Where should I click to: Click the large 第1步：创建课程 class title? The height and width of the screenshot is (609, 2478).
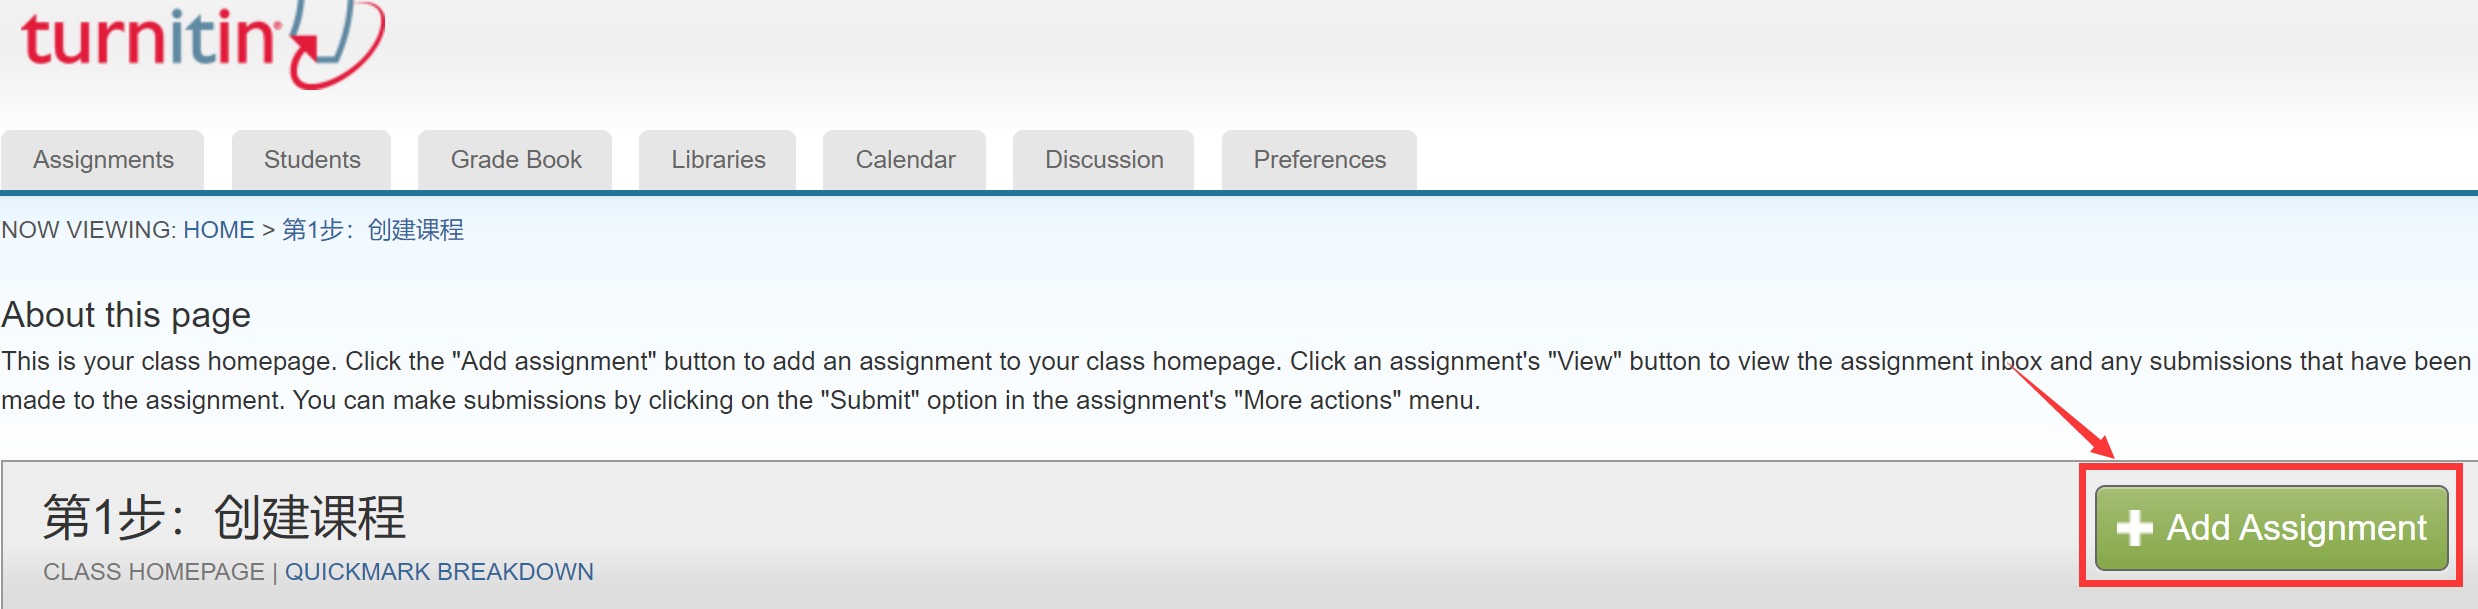(224, 518)
